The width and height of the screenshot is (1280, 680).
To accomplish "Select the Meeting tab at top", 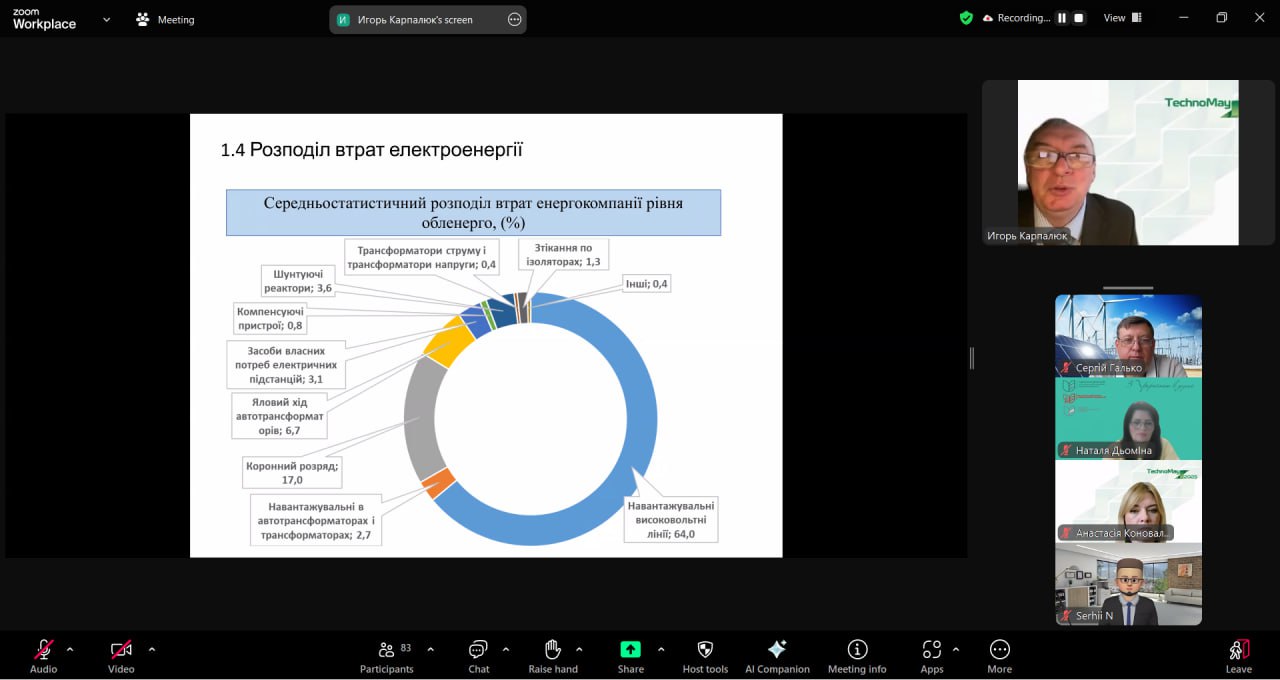I will click(x=166, y=19).
